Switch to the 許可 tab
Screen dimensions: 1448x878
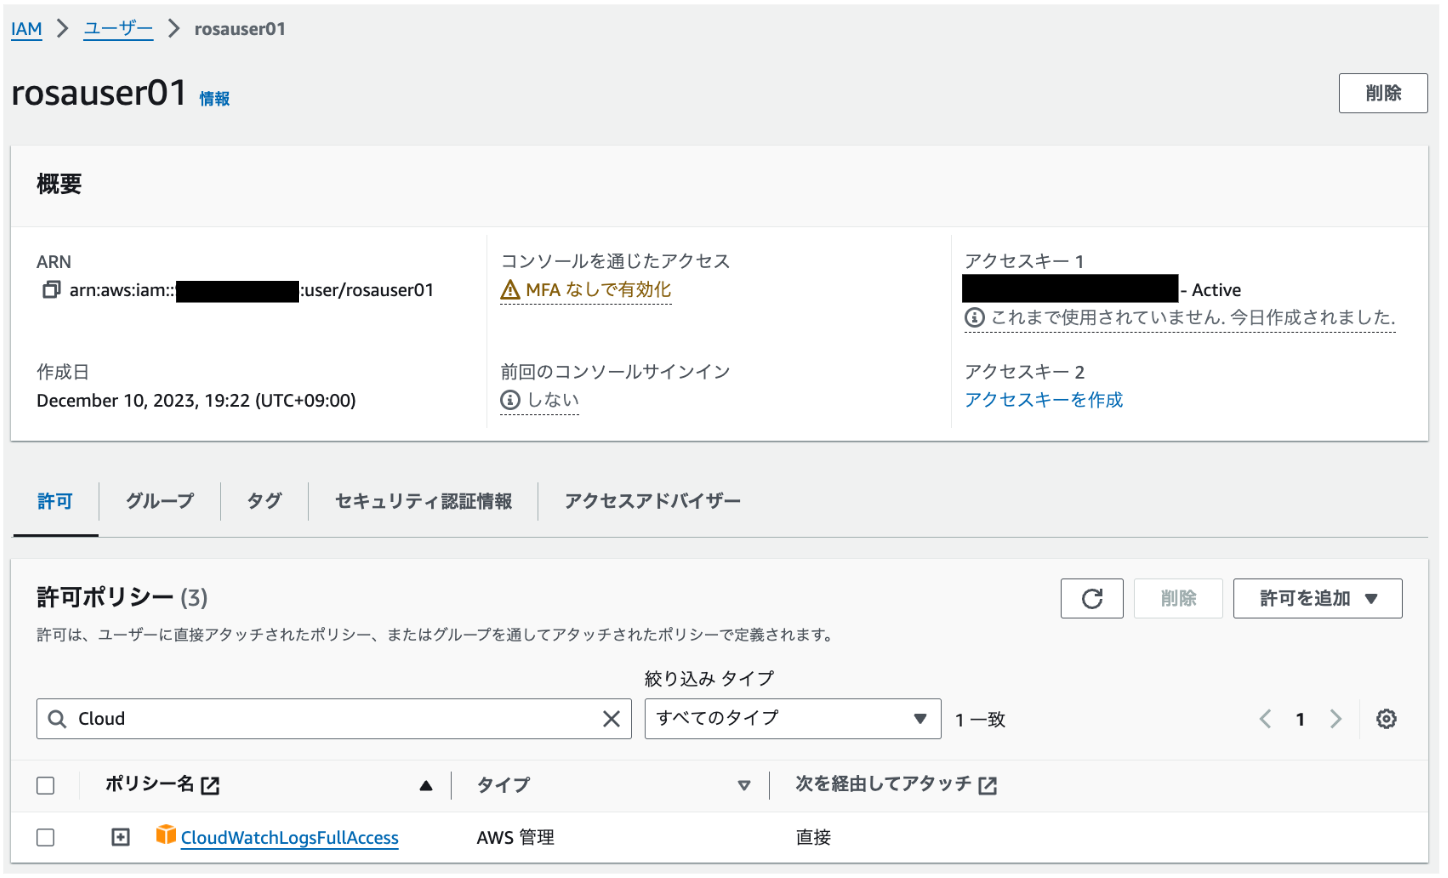click(x=55, y=502)
